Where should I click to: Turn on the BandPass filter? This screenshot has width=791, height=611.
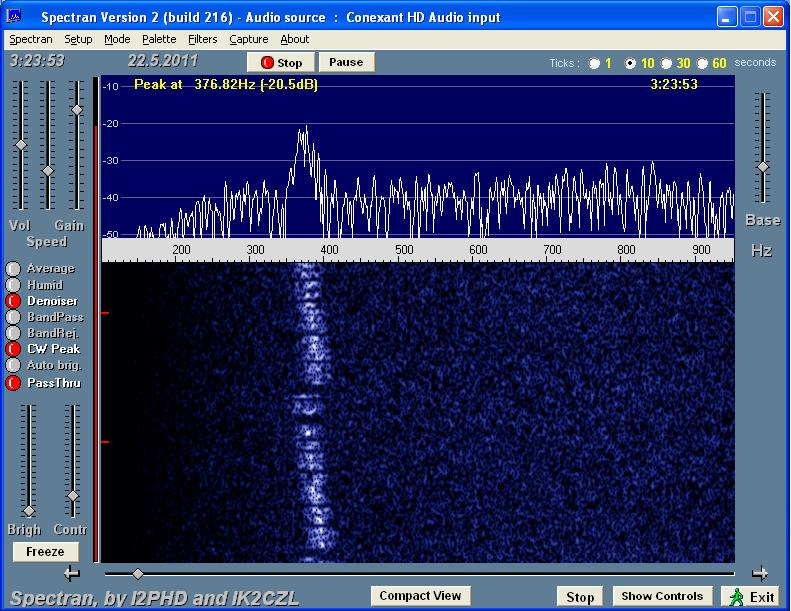click(13, 317)
